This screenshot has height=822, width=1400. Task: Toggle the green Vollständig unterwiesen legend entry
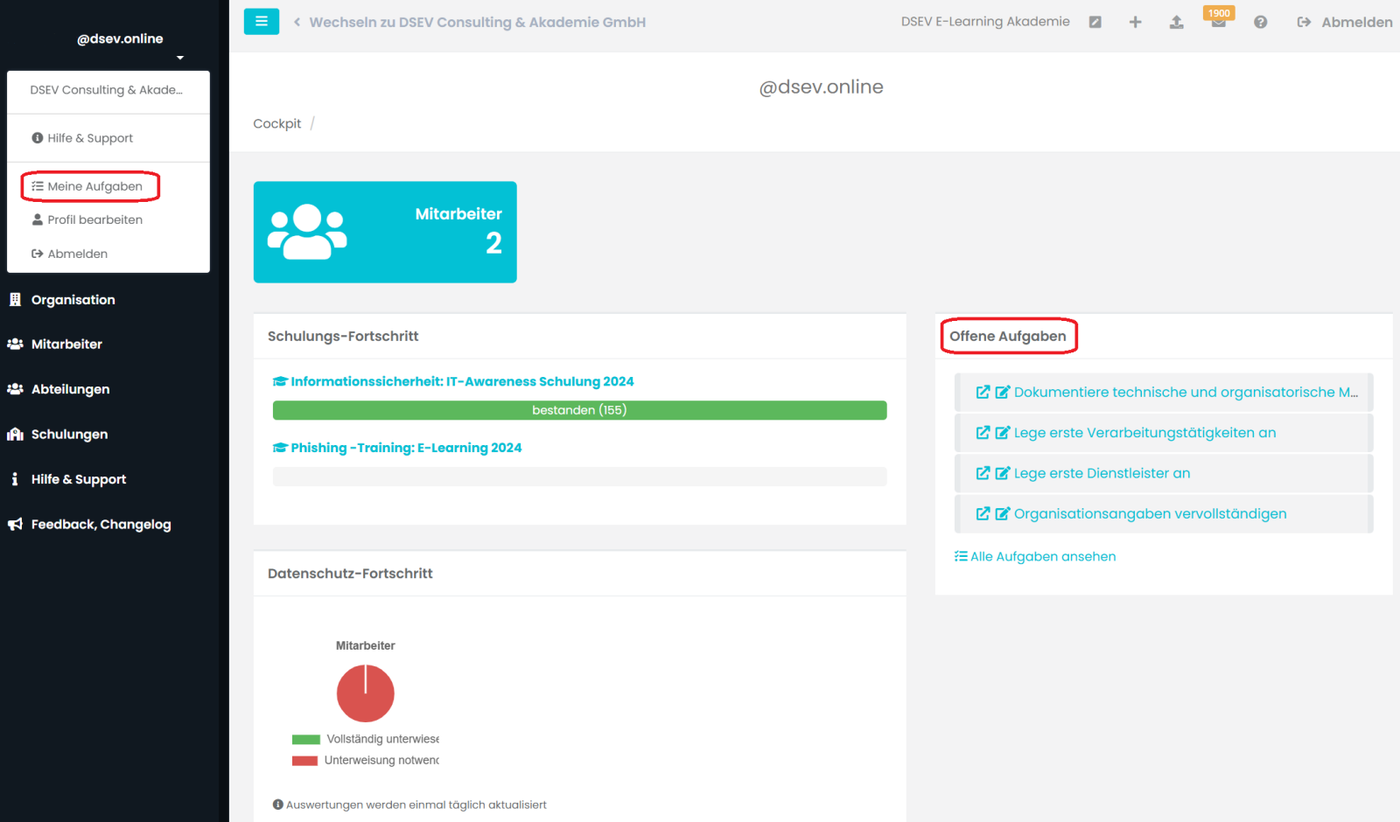[x=365, y=739]
